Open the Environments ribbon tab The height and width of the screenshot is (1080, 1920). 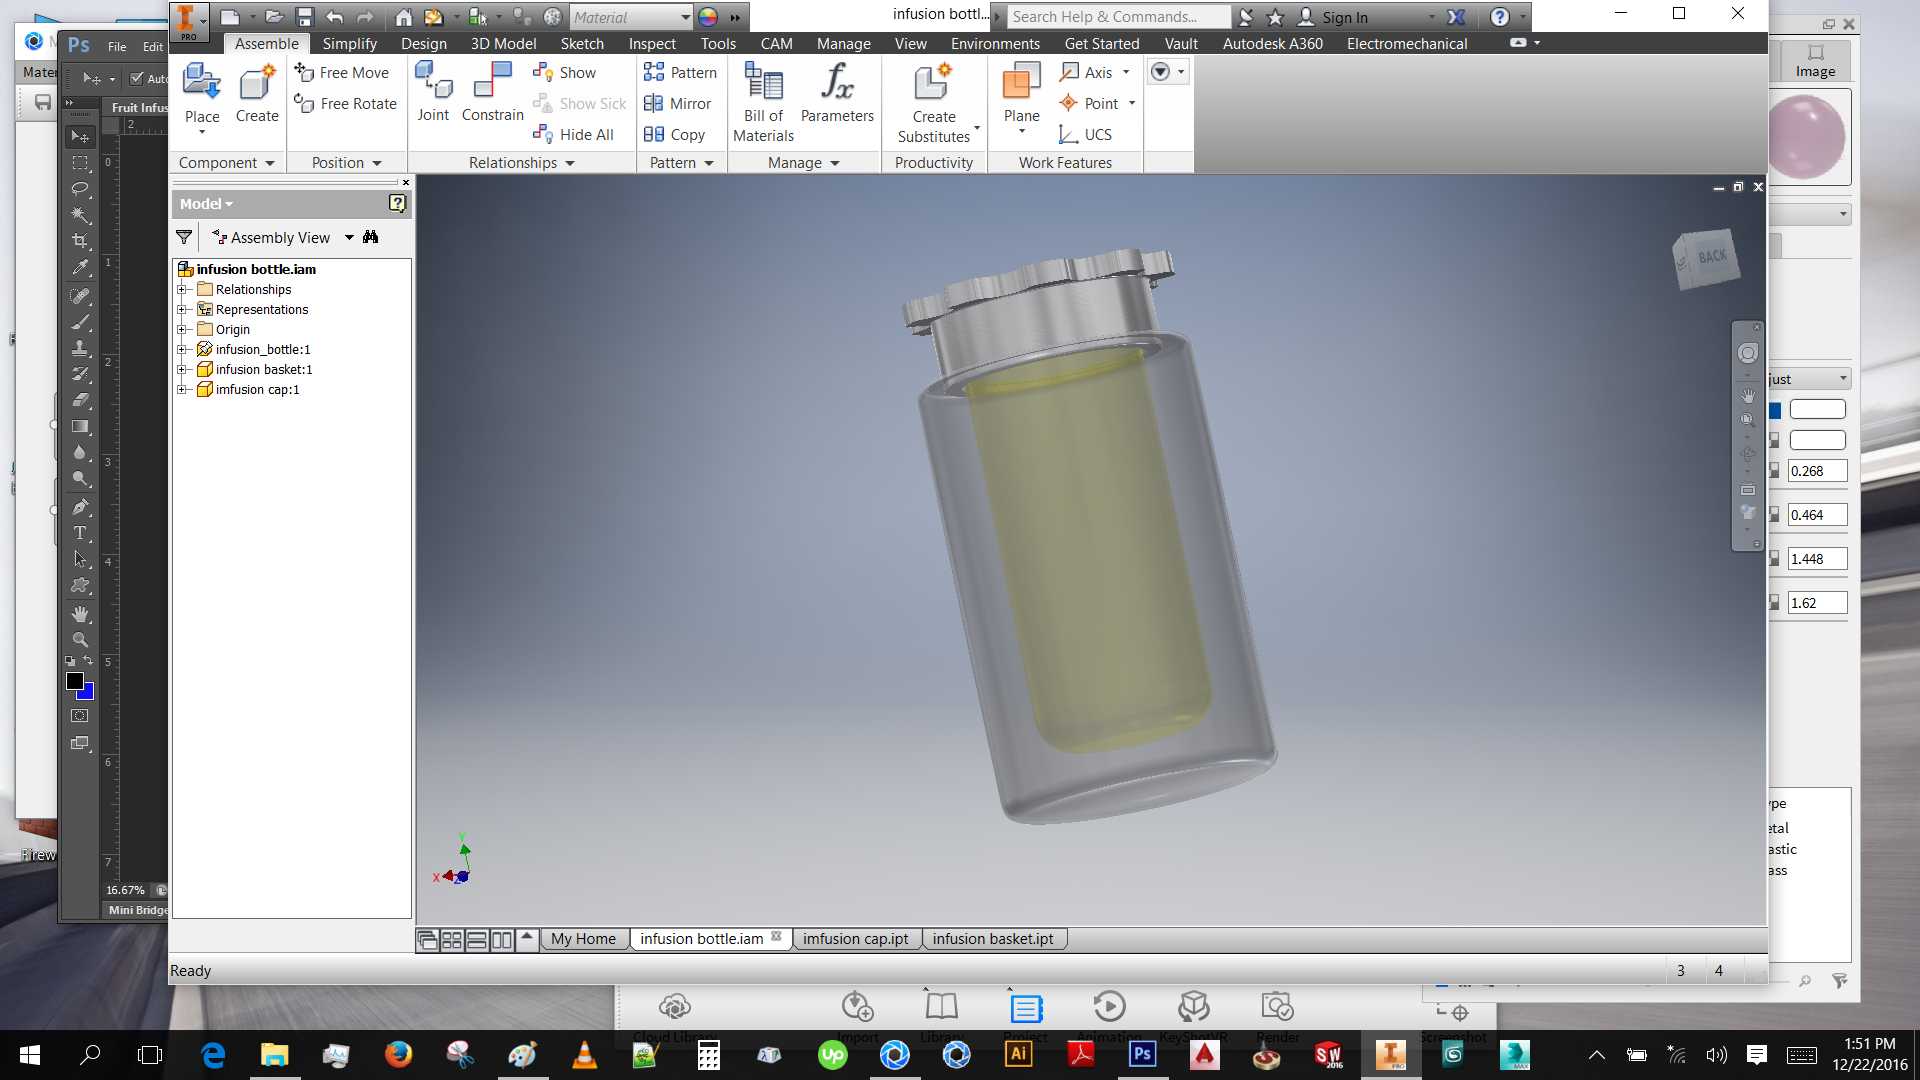(x=995, y=44)
